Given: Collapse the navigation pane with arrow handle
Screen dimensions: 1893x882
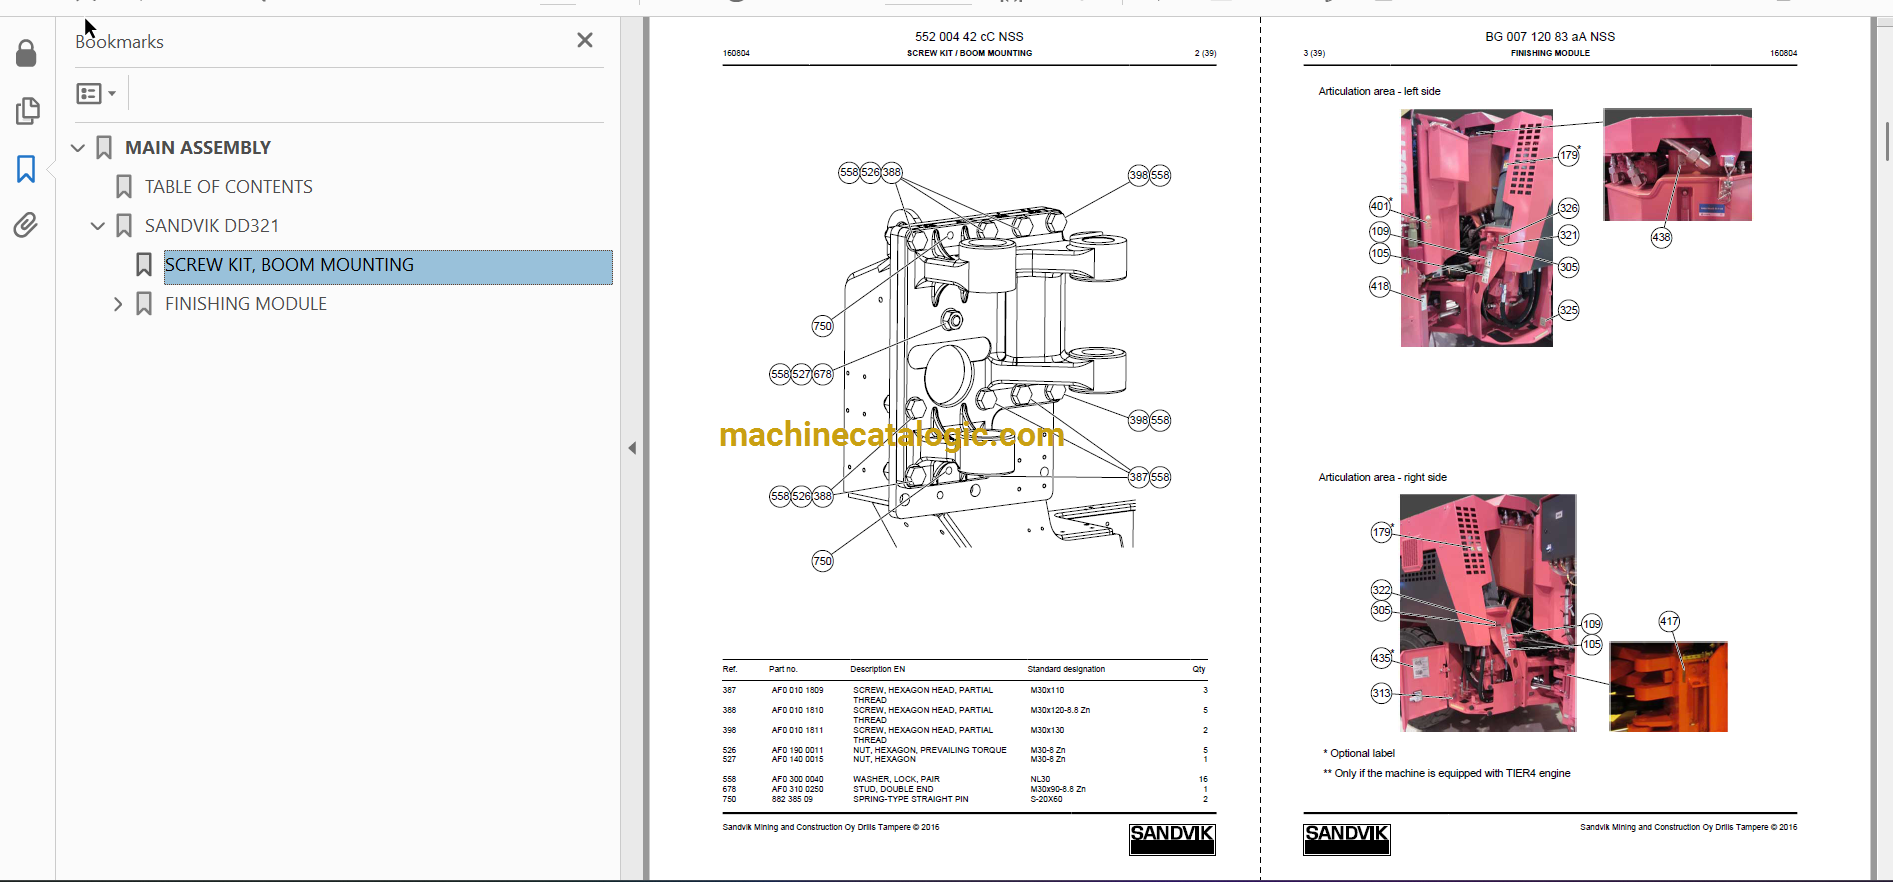Looking at the screenshot, I should [x=632, y=448].
